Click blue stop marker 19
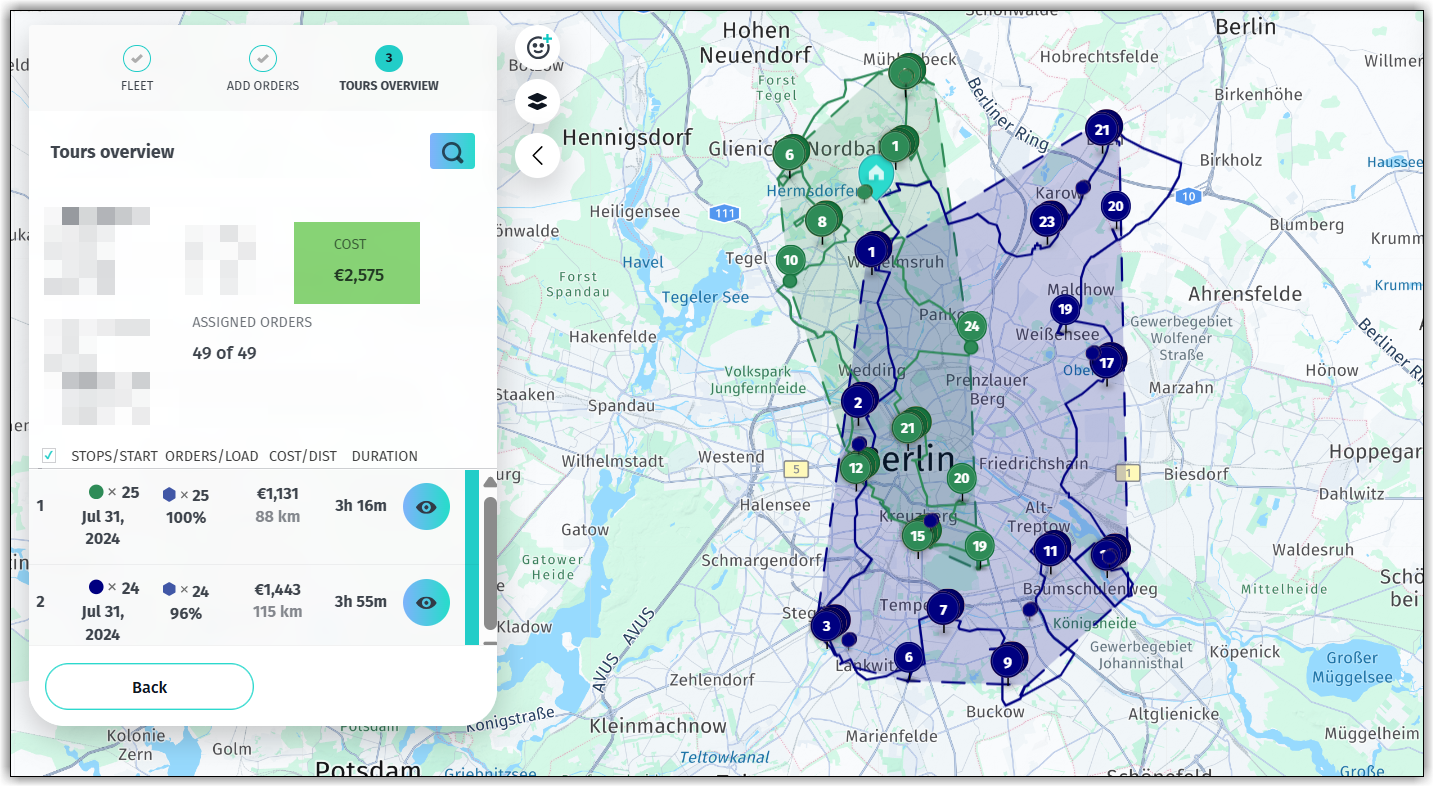This screenshot has height=787, width=1434. point(1065,309)
